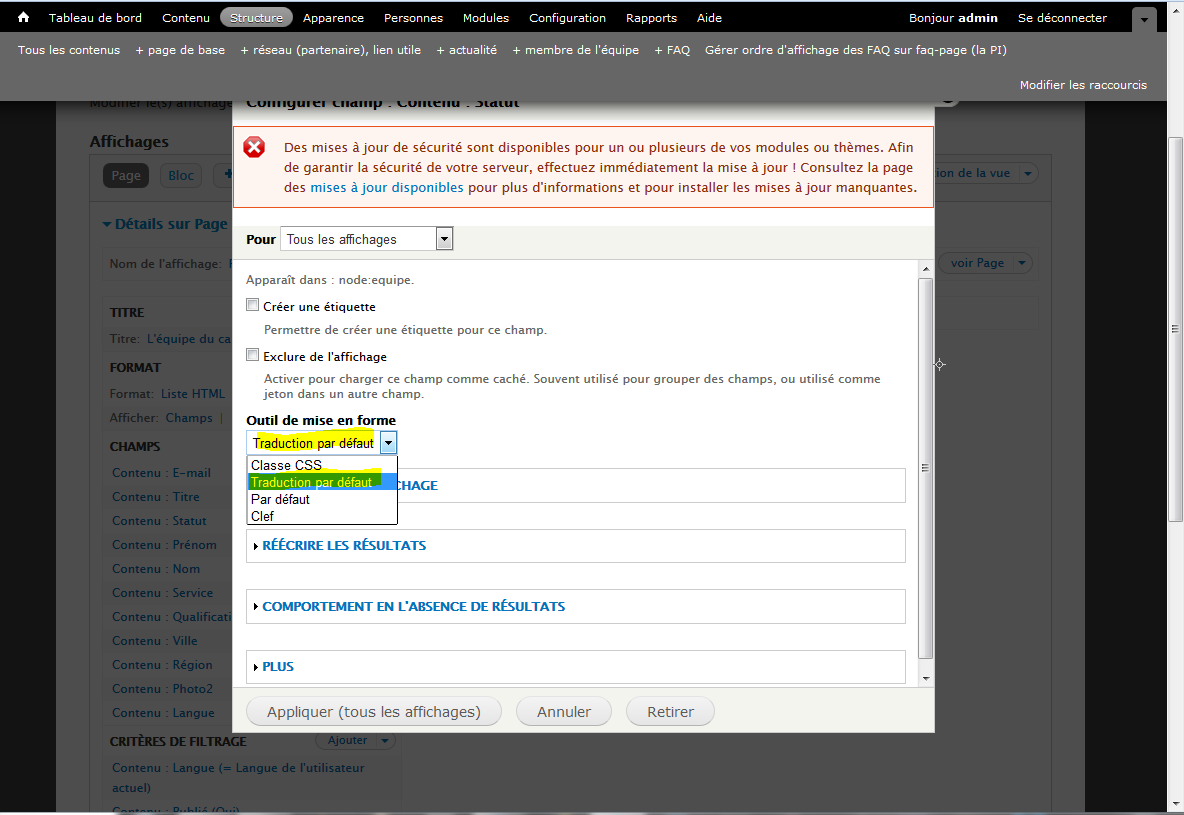
Task: Click dropdown arrow next to voir Page
Action: tap(1021, 263)
